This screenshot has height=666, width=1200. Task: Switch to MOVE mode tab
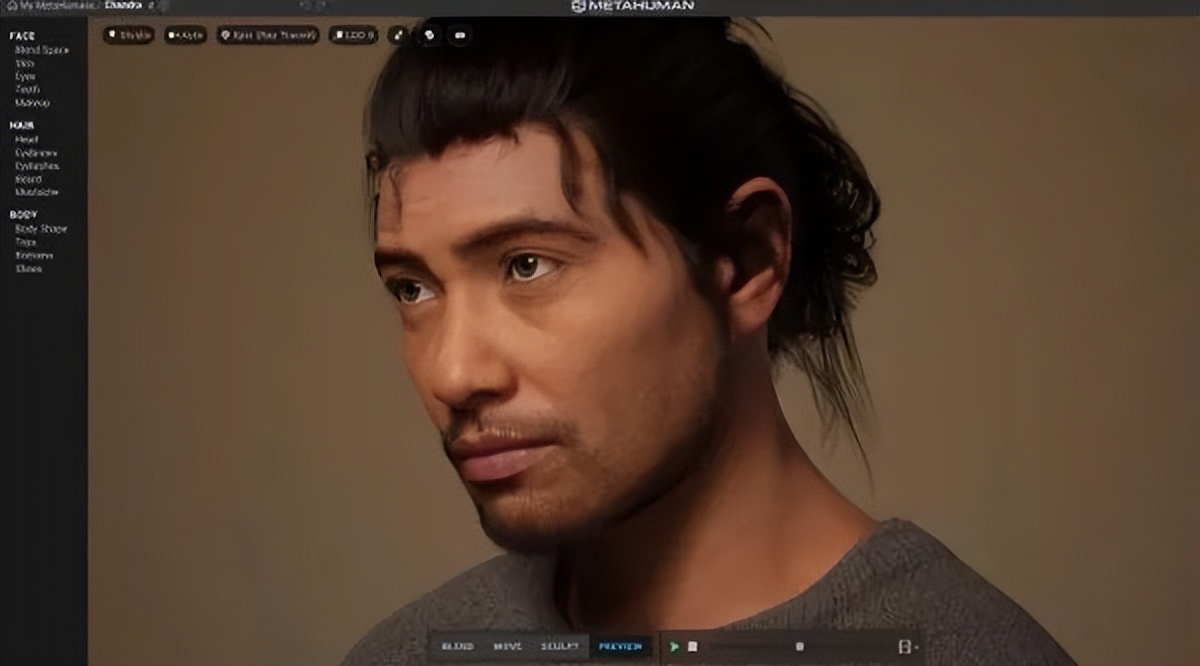click(507, 646)
